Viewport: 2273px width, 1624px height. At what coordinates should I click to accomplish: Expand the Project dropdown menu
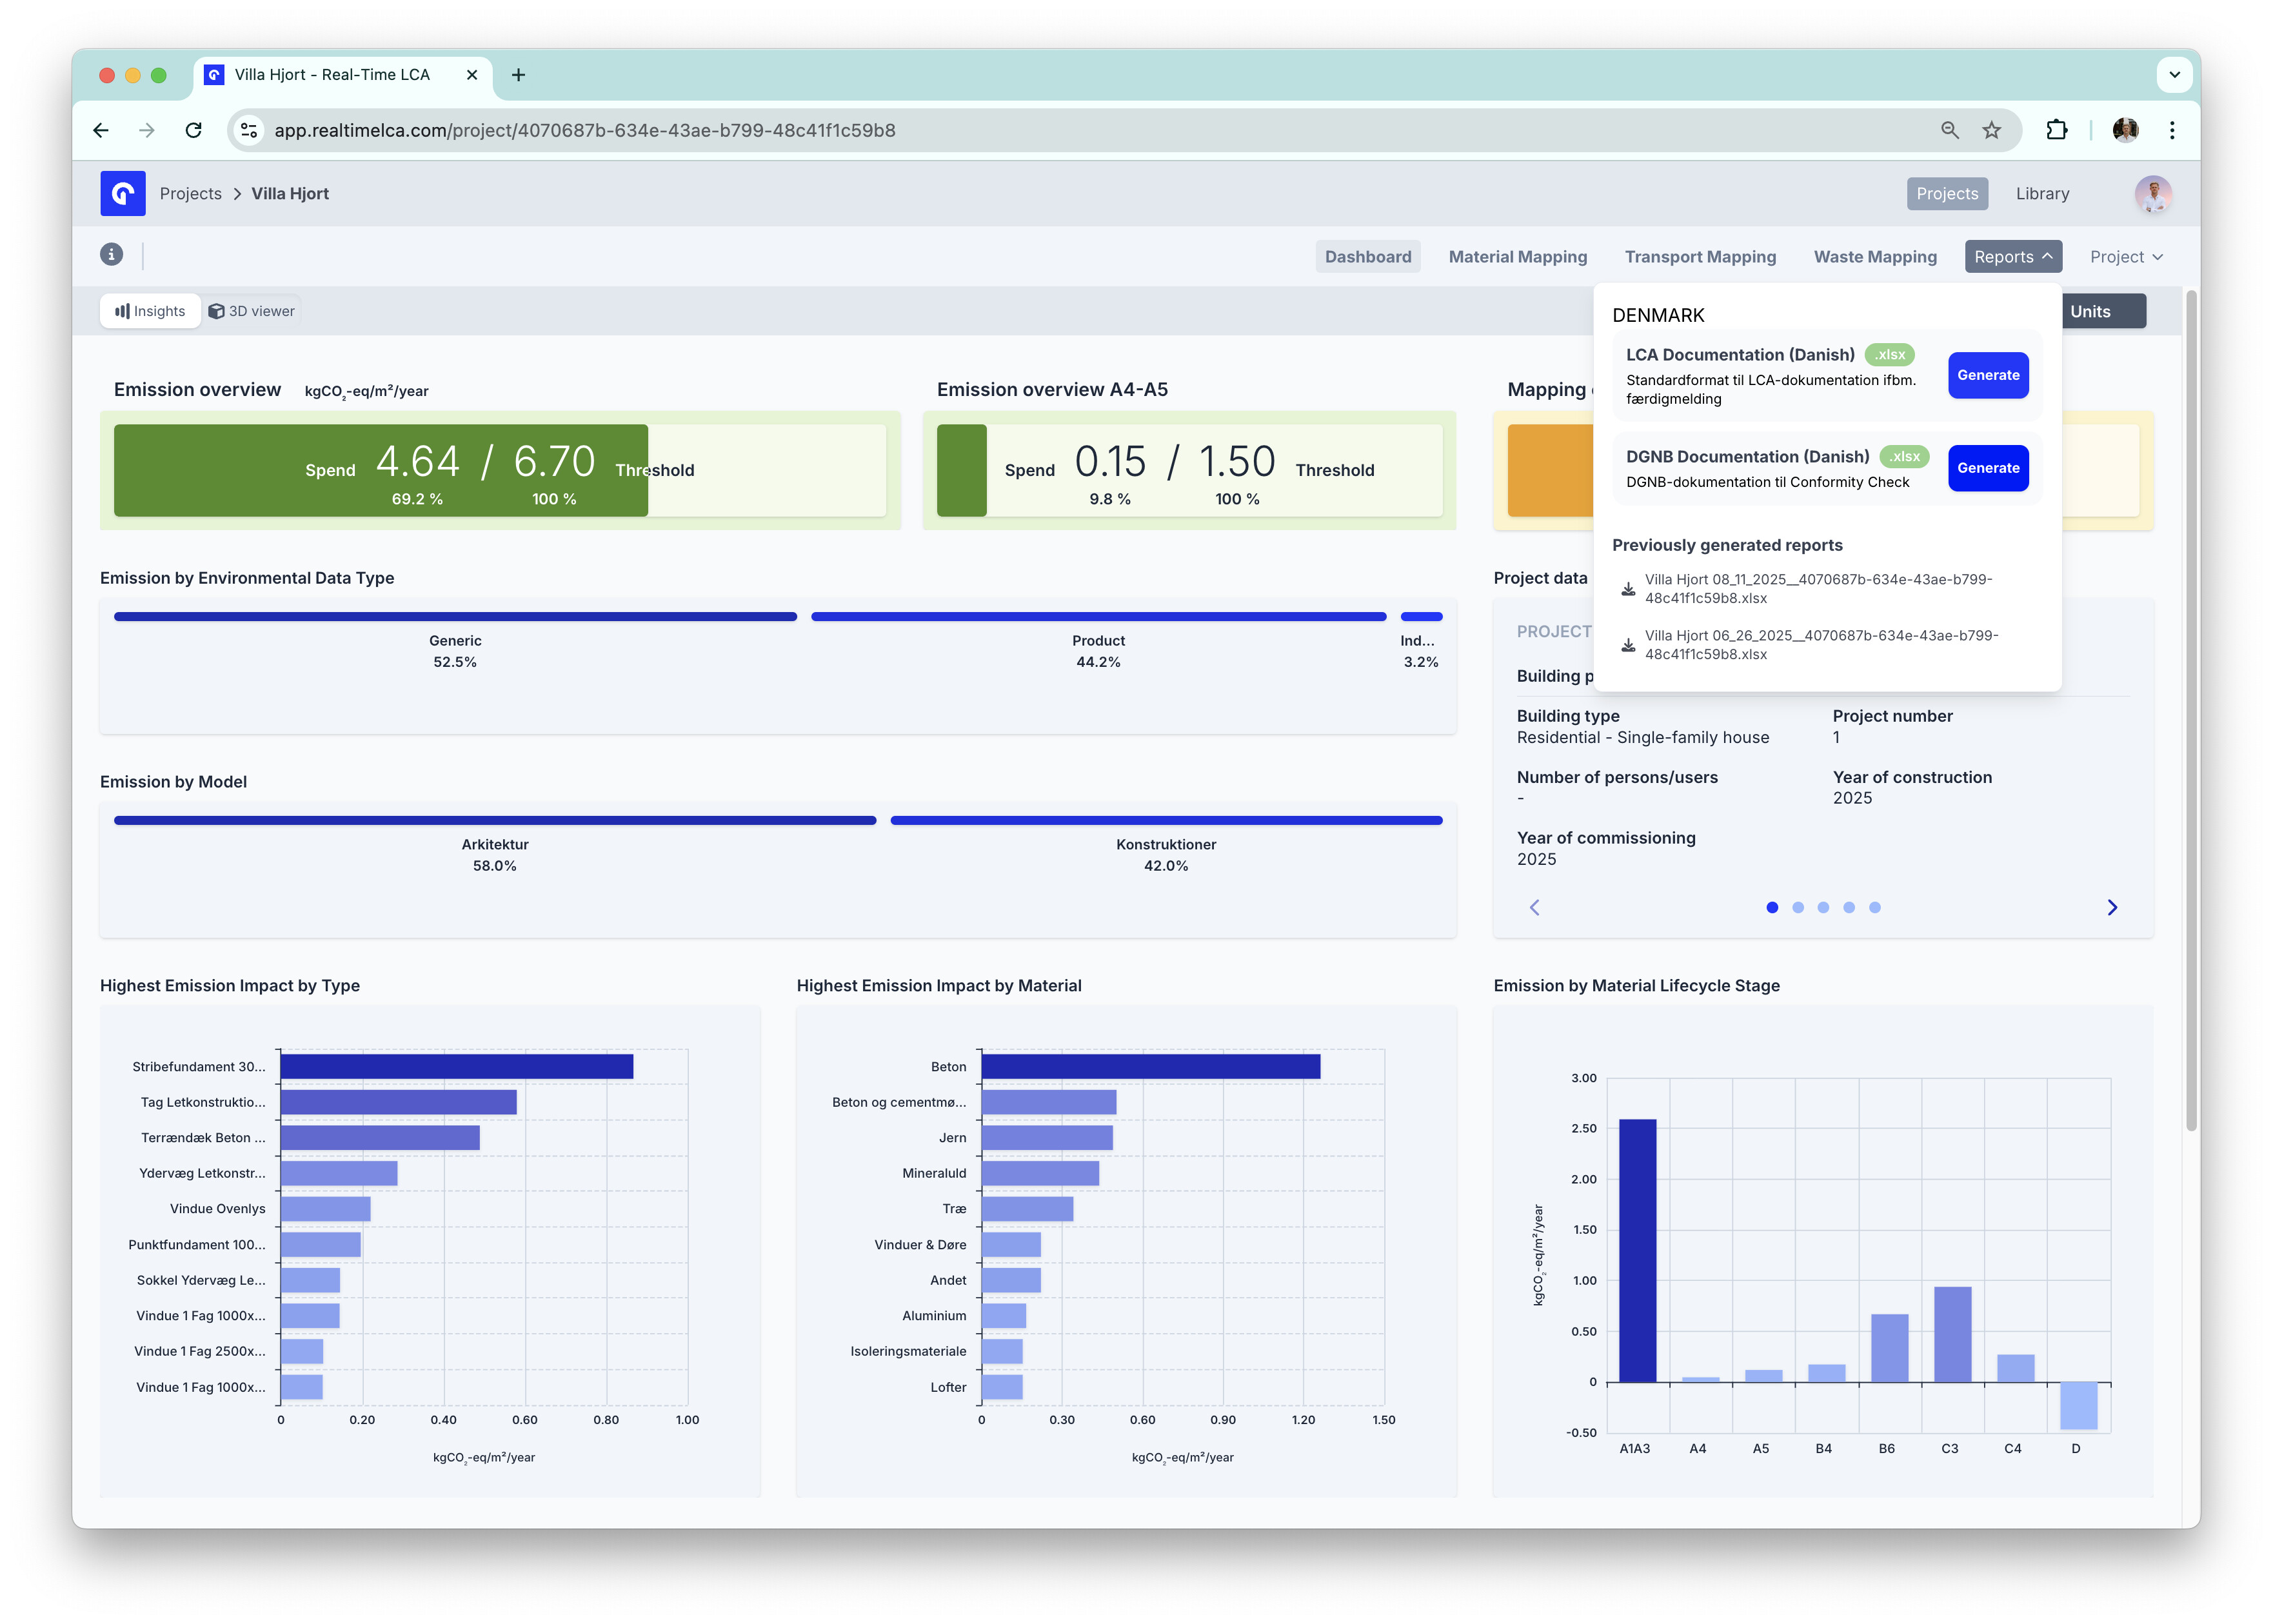pyautogui.click(x=2126, y=257)
